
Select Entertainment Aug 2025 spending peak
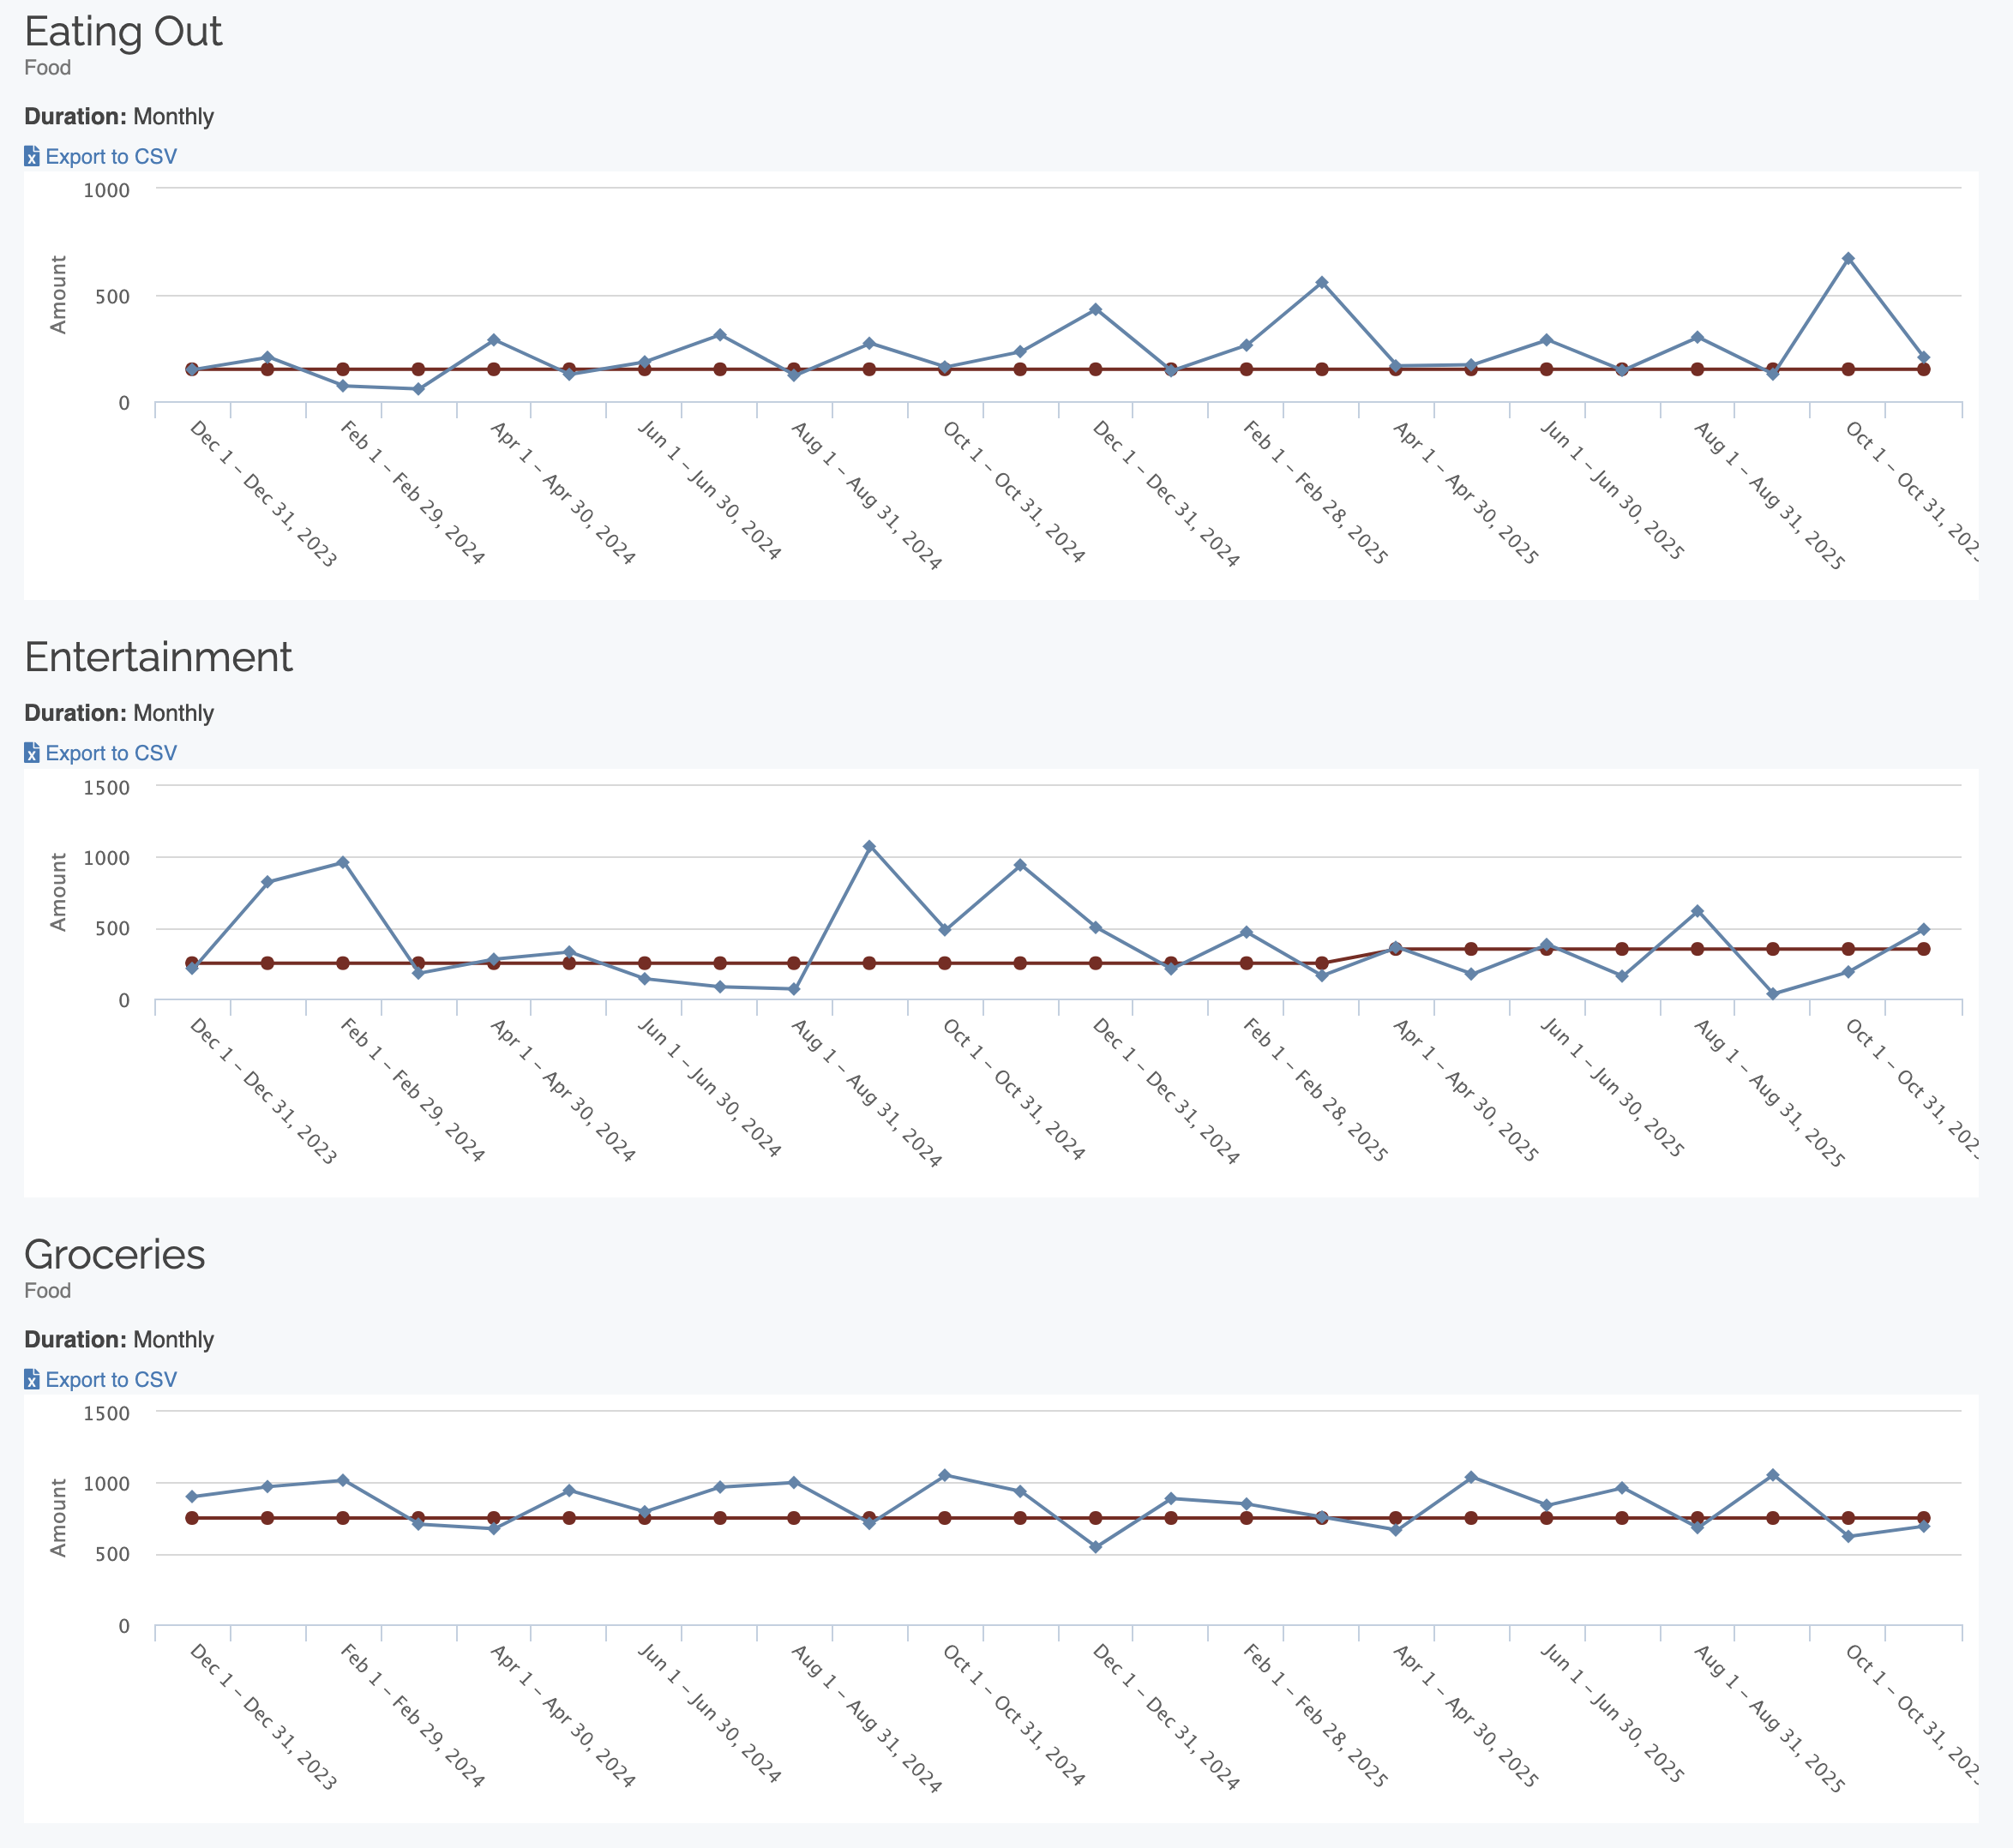1697,911
